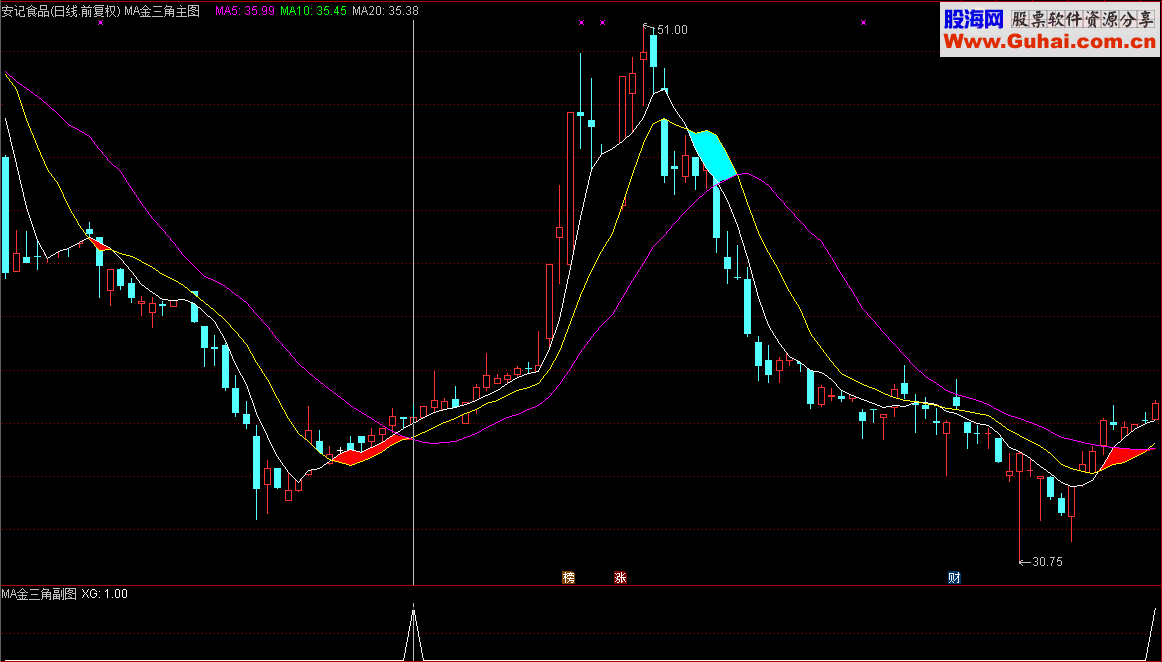Click the cyan dead-cross filled area

point(711,154)
